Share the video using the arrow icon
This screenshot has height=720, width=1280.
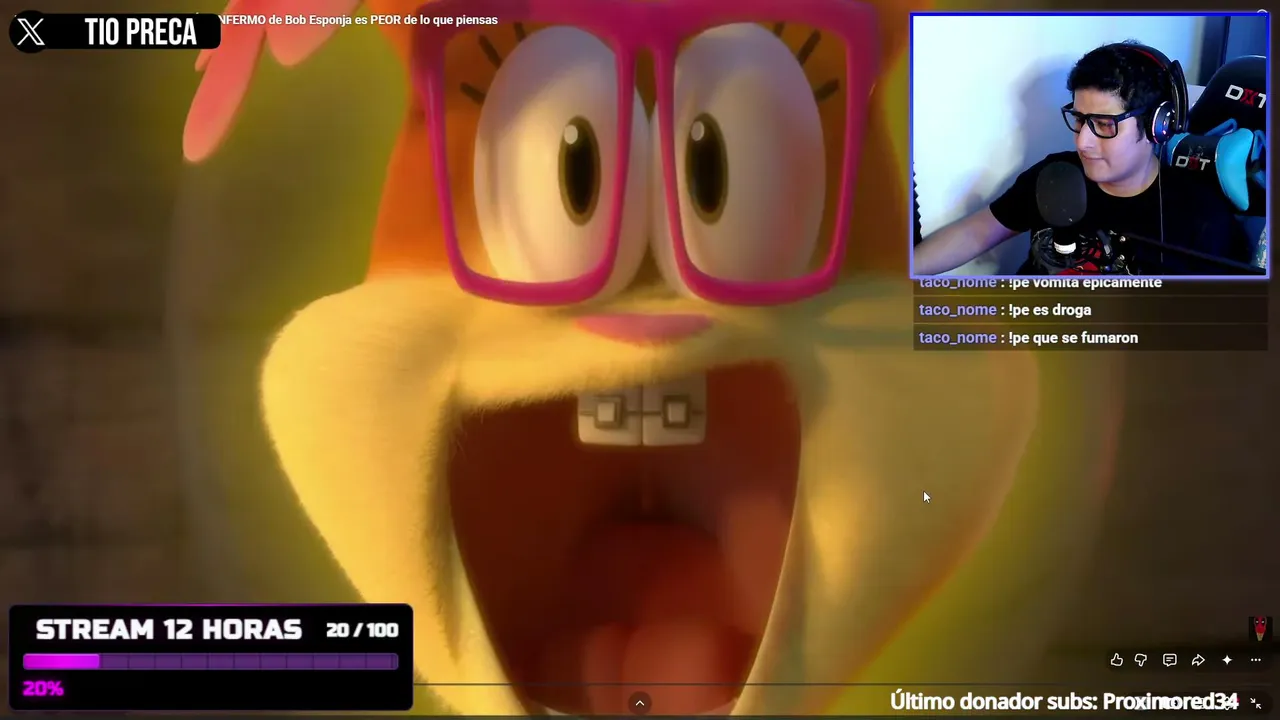[1198, 660]
